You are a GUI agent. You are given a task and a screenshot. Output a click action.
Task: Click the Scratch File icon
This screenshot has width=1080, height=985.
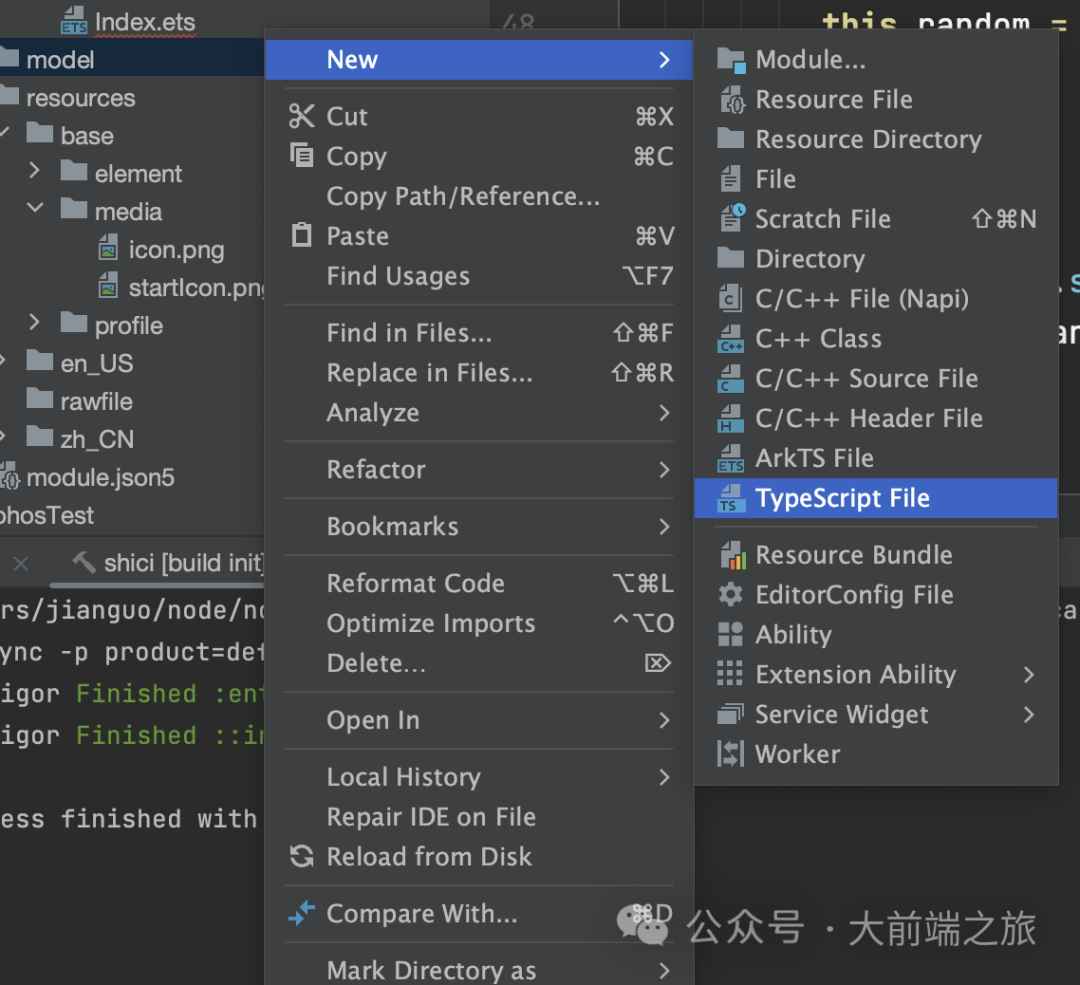click(731, 219)
